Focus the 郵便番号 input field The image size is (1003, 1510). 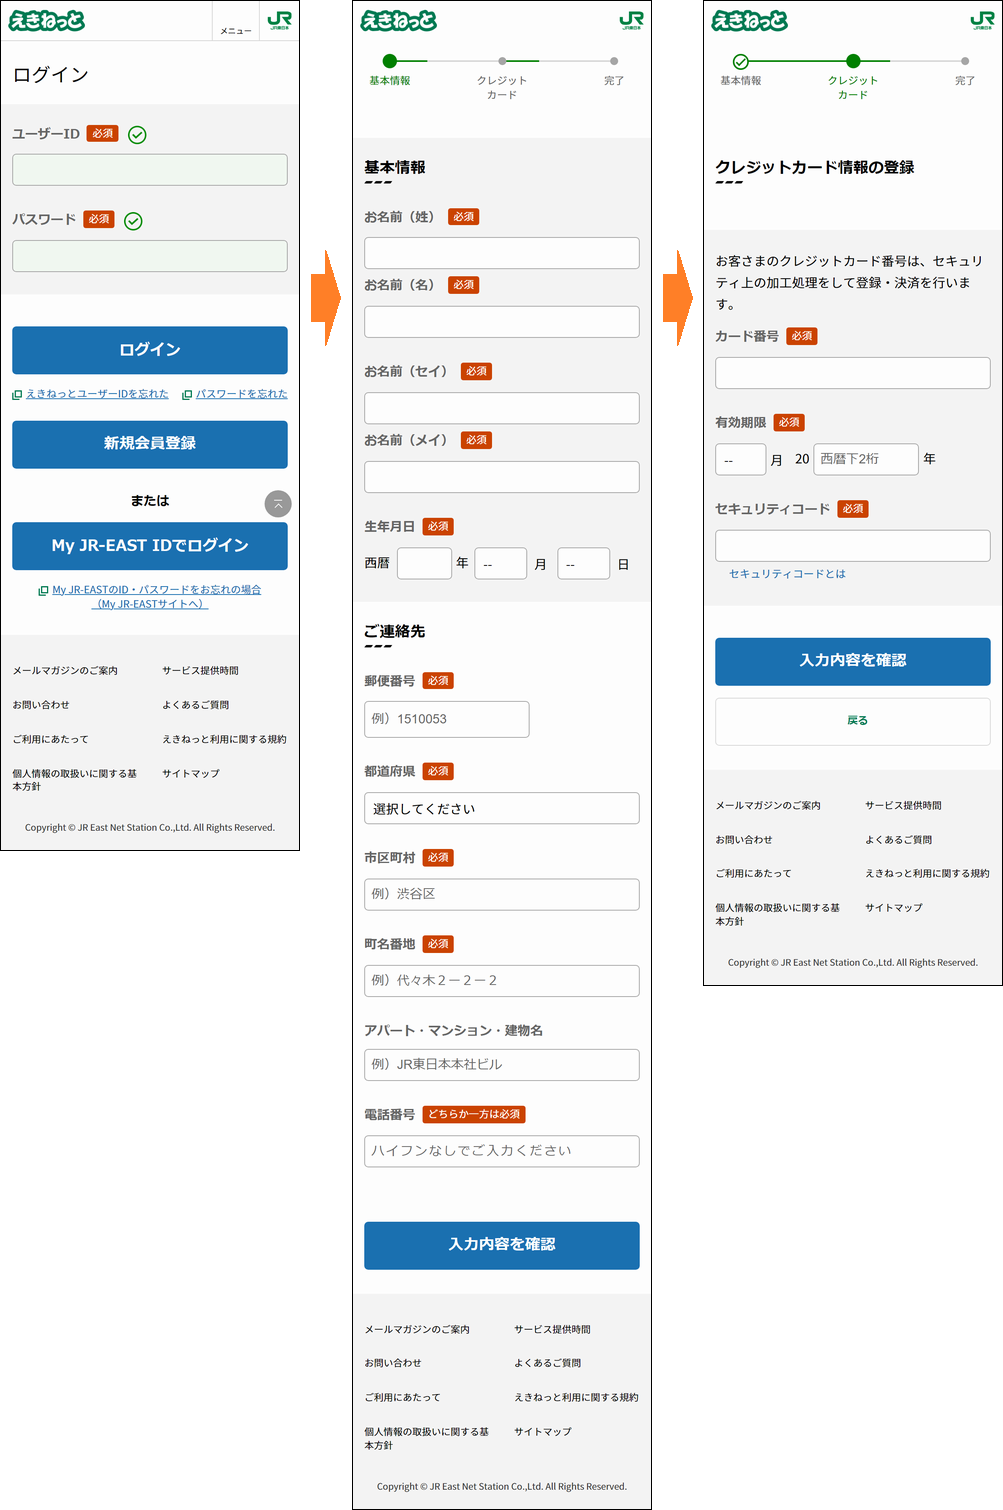446,719
